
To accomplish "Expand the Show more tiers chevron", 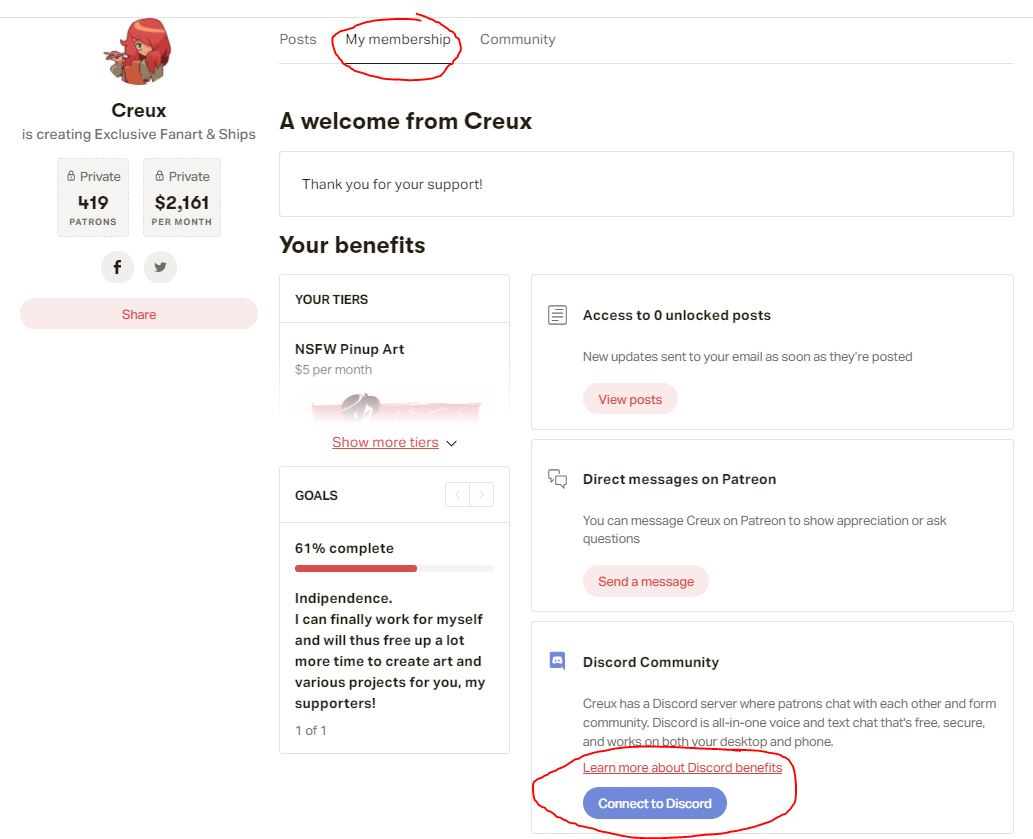I will (451, 443).
